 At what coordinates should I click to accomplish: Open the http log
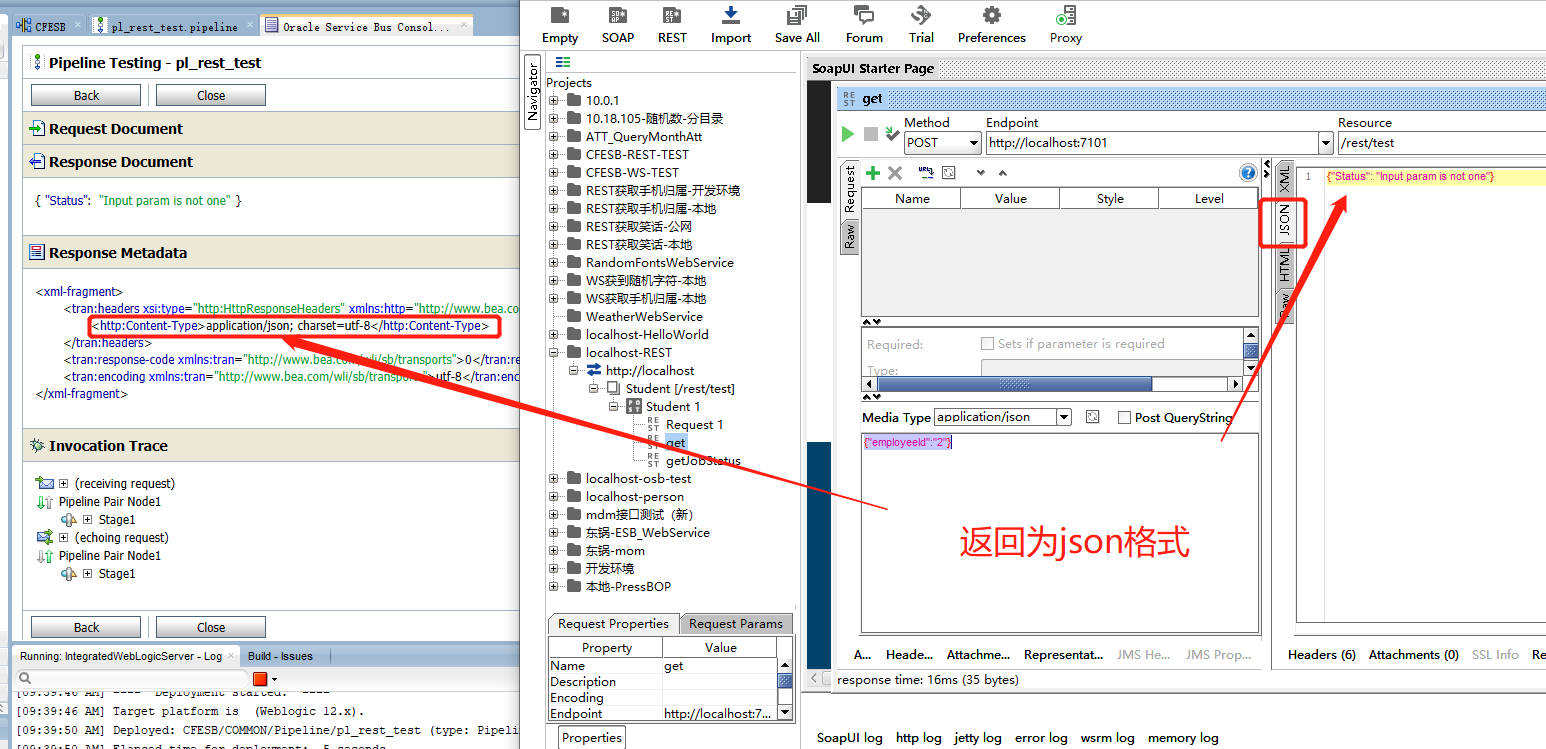point(919,738)
